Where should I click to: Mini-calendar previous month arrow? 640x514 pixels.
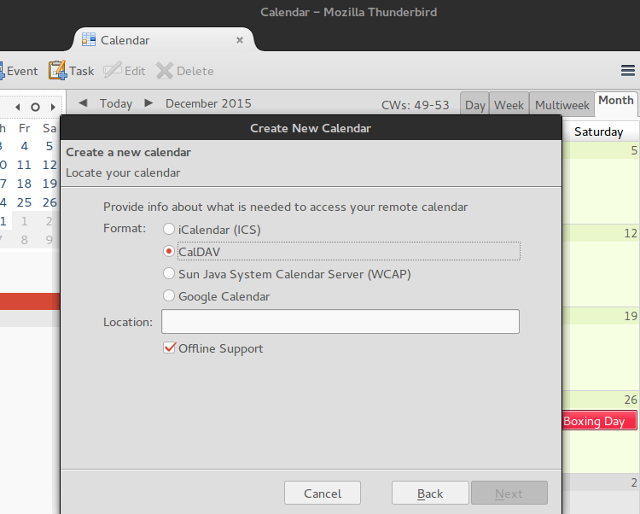pyautogui.click(x=18, y=107)
